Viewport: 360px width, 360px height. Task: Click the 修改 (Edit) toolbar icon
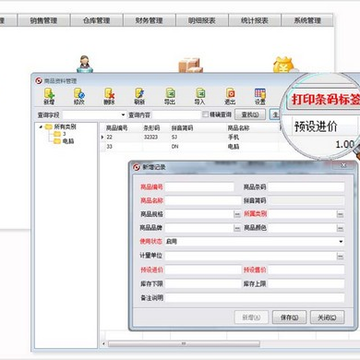[79, 96]
